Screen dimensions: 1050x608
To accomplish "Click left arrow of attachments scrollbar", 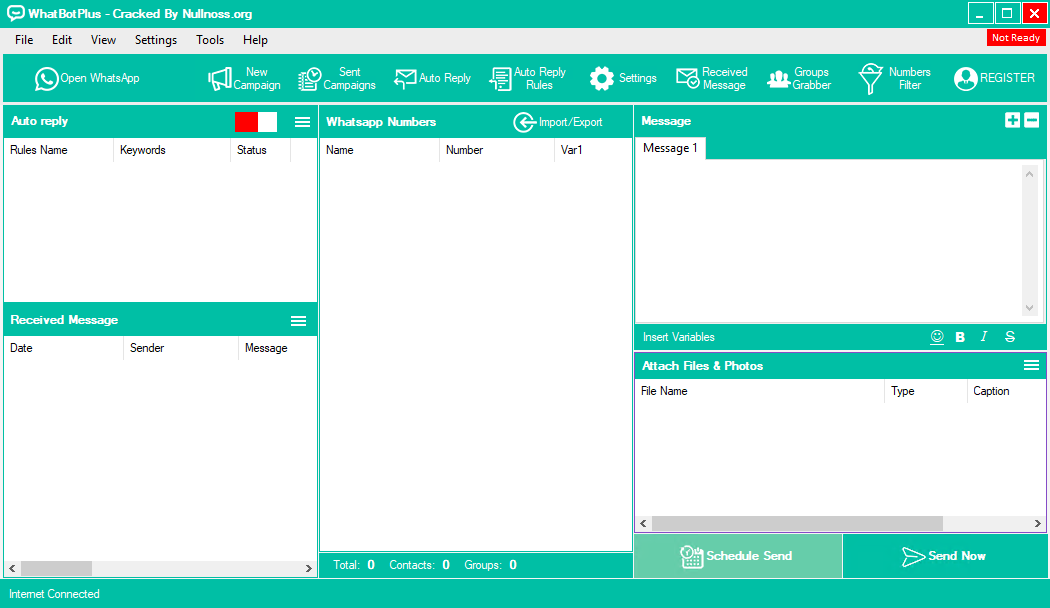I will pyautogui.click(x=644, y=523).
